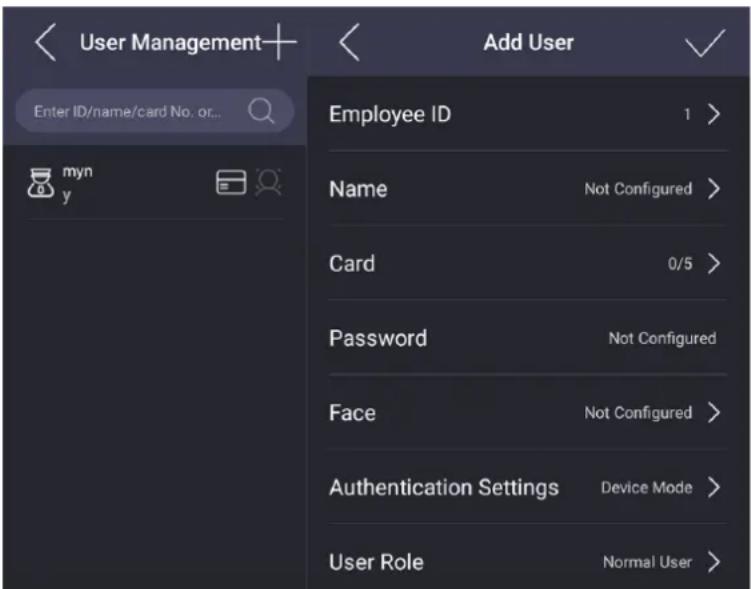The height and width of the screenshot is (589, 751).
Task: Click the User Management title
Action: pyautogui.click(x=171, y=43)
